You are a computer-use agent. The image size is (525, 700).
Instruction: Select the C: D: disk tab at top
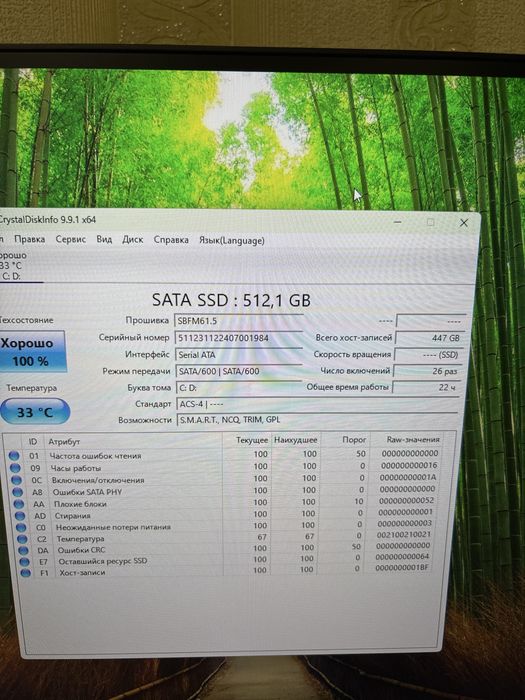pyautogui.click(x=12, y=276)
